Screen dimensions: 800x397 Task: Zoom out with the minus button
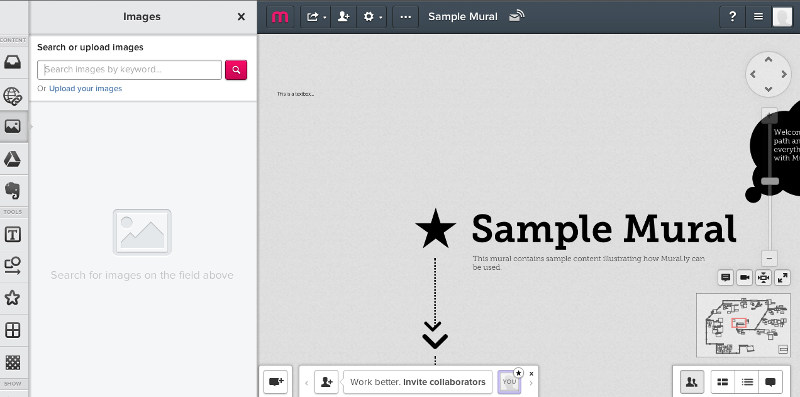pyautogui.click(x=769, y=258)
